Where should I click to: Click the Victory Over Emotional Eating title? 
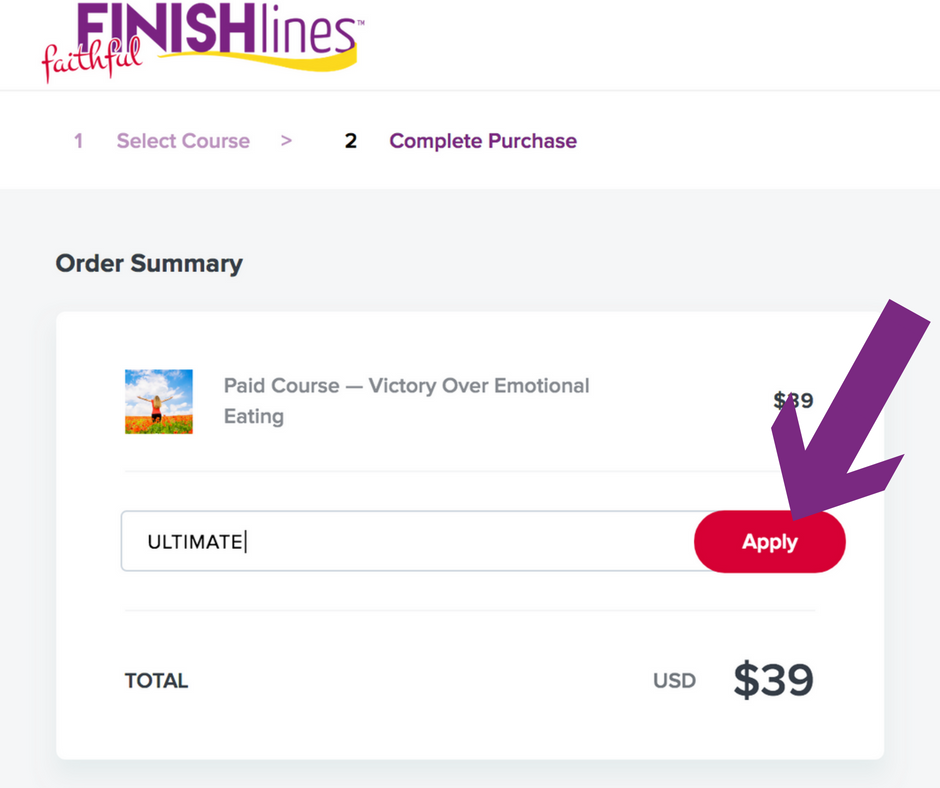coord(406,401)
